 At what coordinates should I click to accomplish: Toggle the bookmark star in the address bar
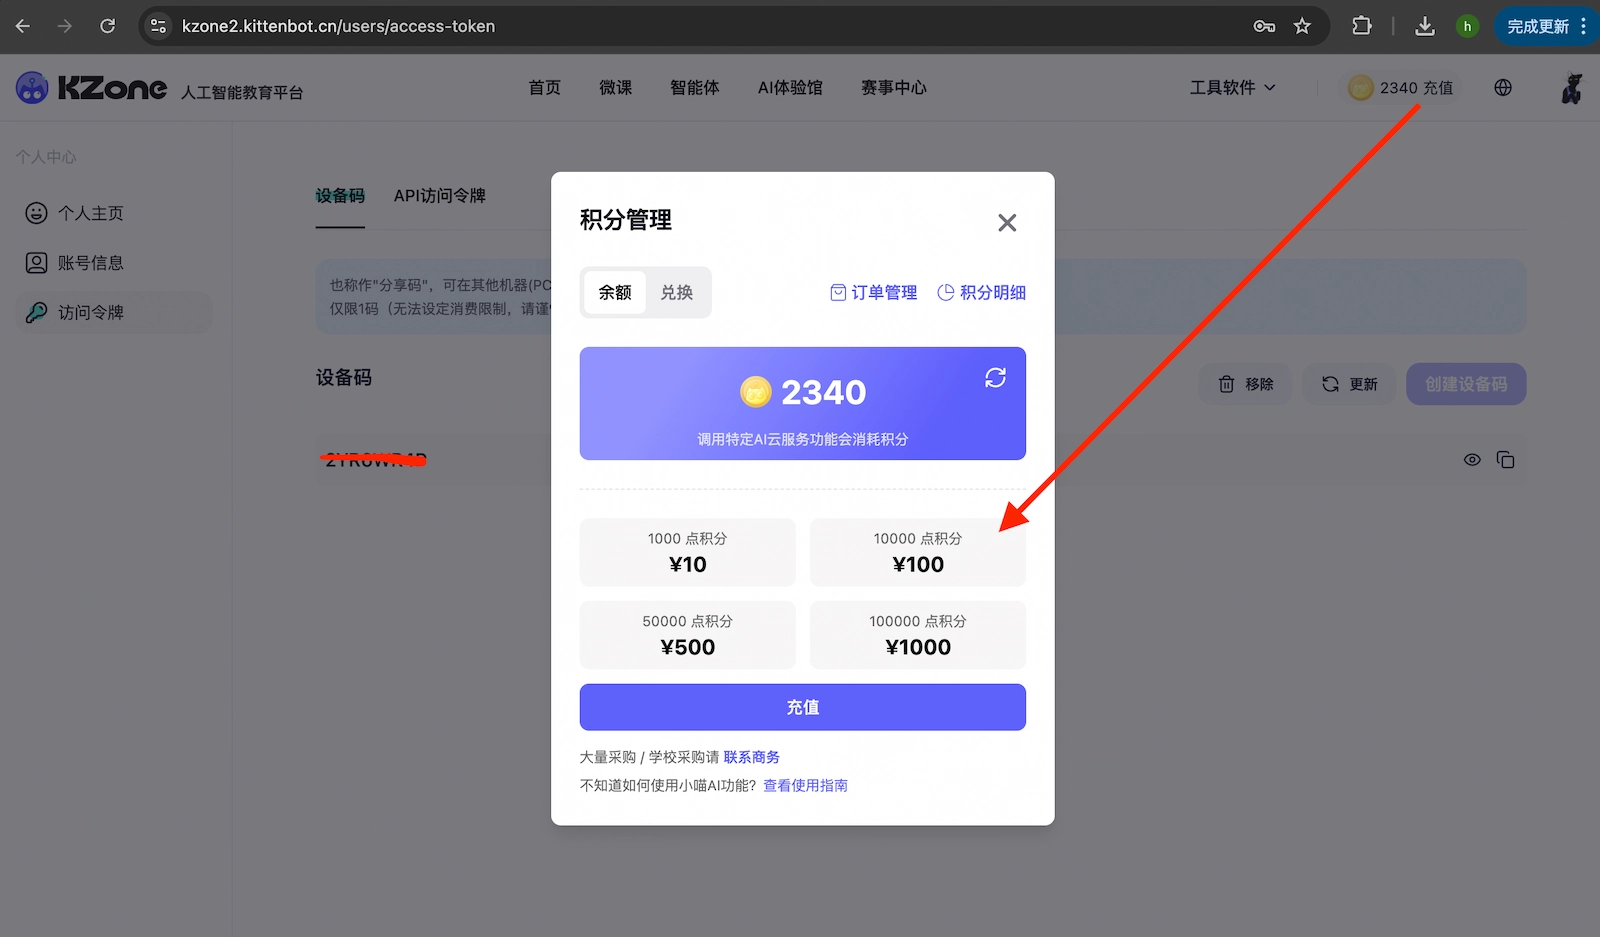tap(1302, 26)
